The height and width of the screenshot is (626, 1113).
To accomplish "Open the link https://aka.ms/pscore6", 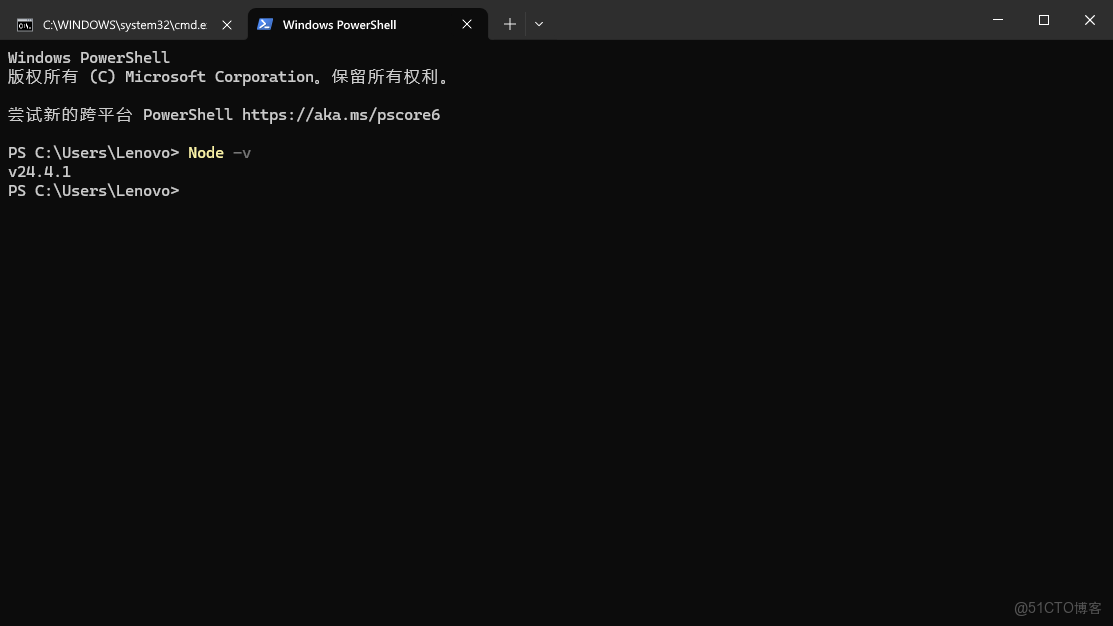I will point(341,114).
